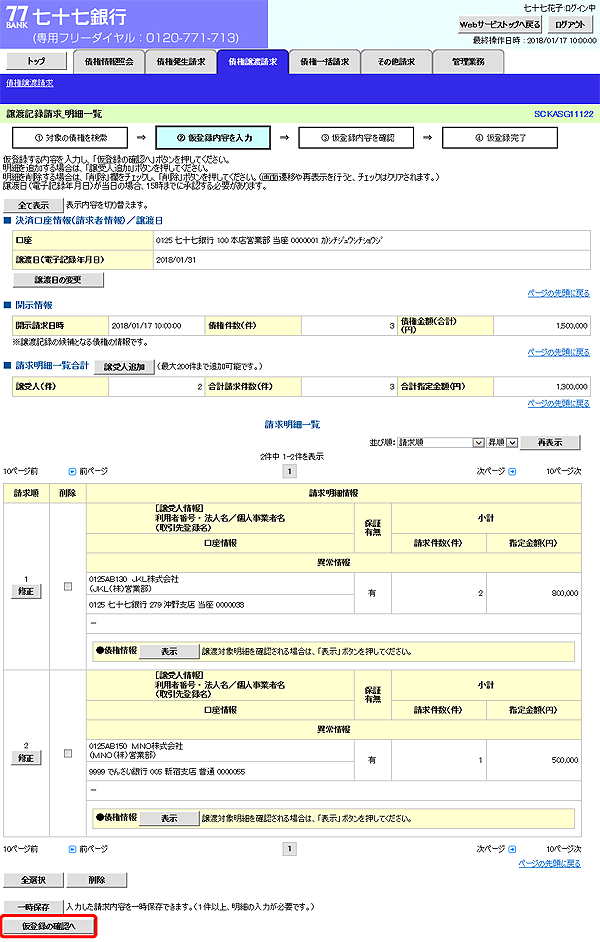Click the 譲渡日の変更 button
The width and height of the screenshot is (600, 942).
tap(58, 280)
